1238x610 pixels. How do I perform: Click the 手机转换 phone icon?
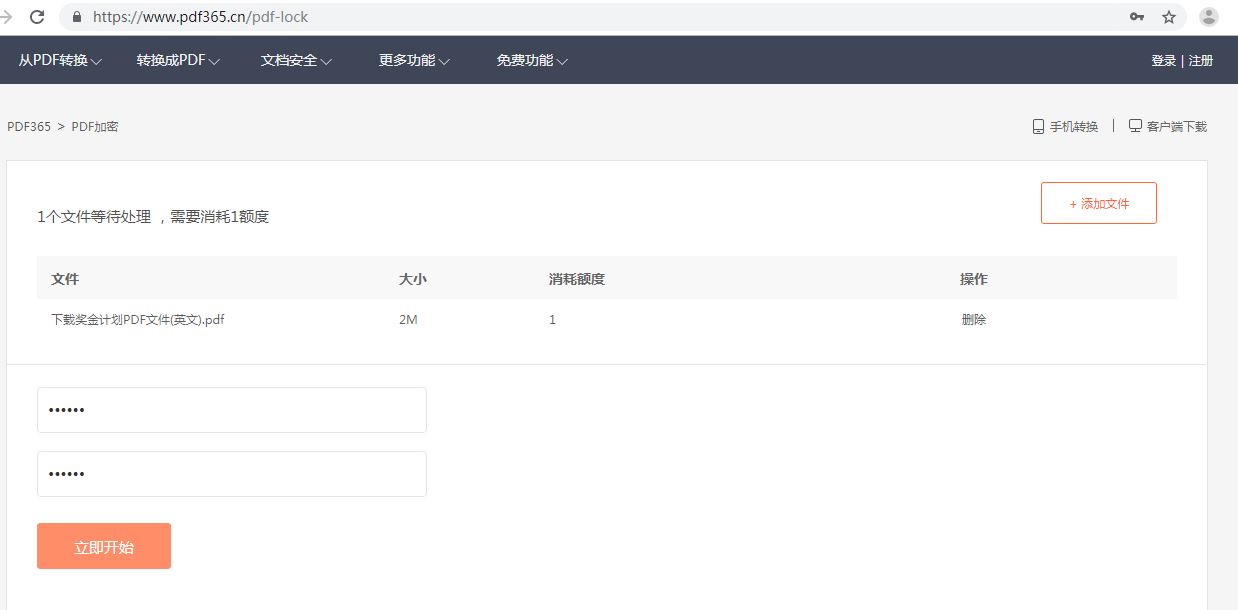(1037, 126)
